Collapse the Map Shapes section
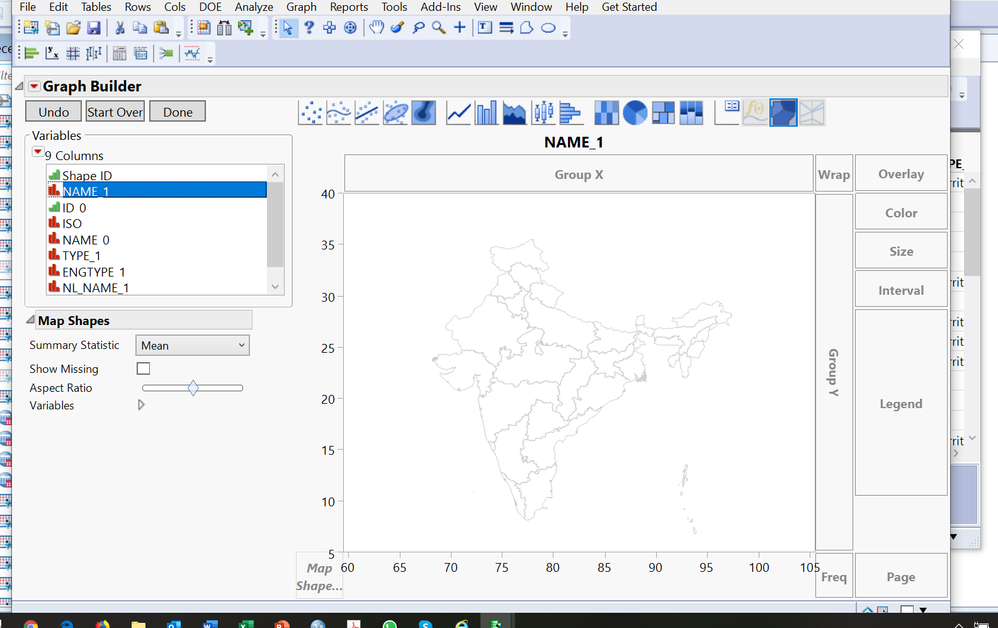The image size is (998, 628). [x=30, y=320]
